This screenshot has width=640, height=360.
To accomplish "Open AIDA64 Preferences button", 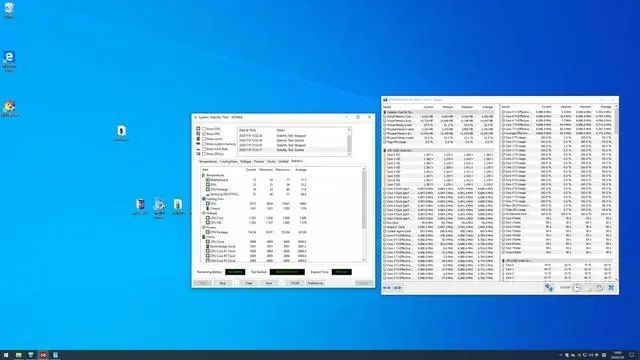I will coord(315,283).
